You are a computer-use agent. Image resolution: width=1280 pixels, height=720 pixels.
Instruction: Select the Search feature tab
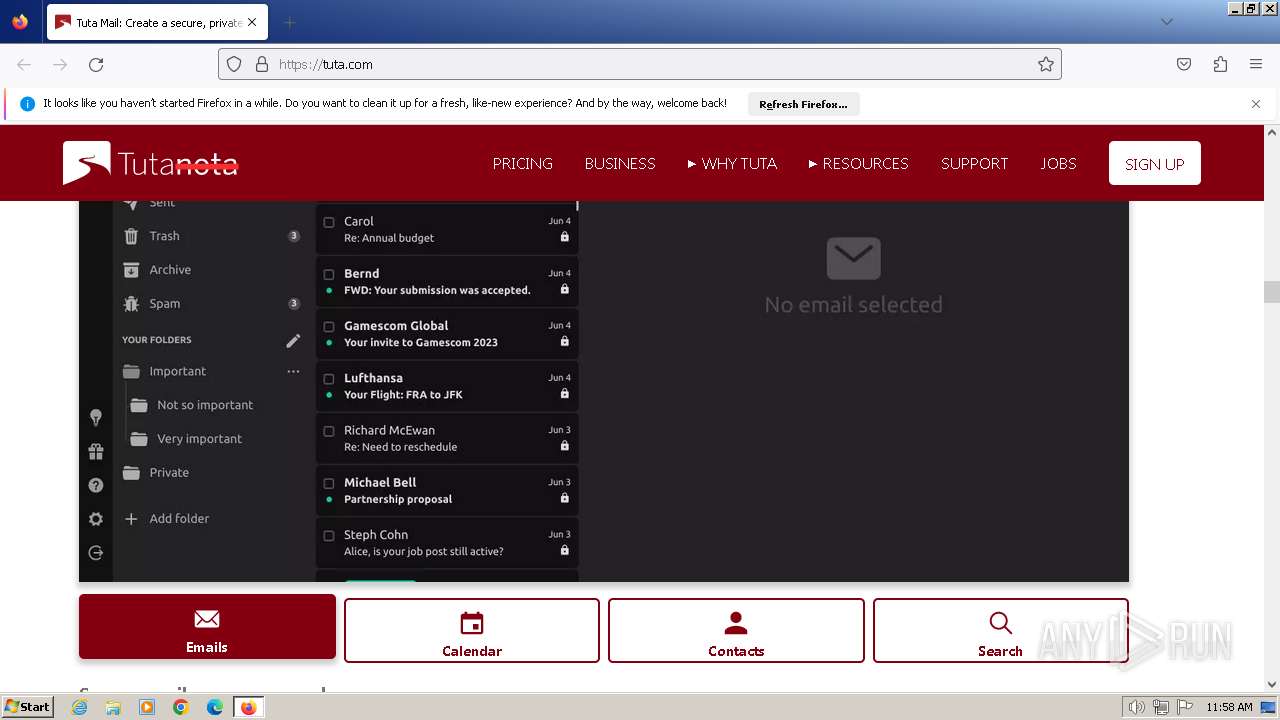1000,630
